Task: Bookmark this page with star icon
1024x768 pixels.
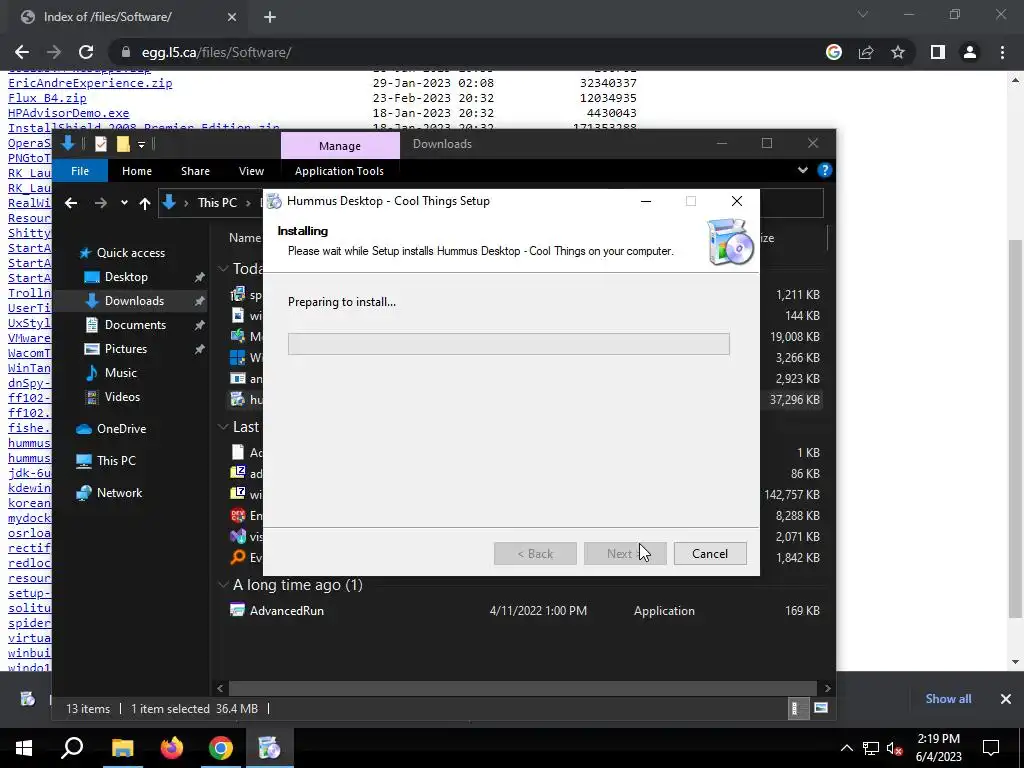Action: click(898, 52)
